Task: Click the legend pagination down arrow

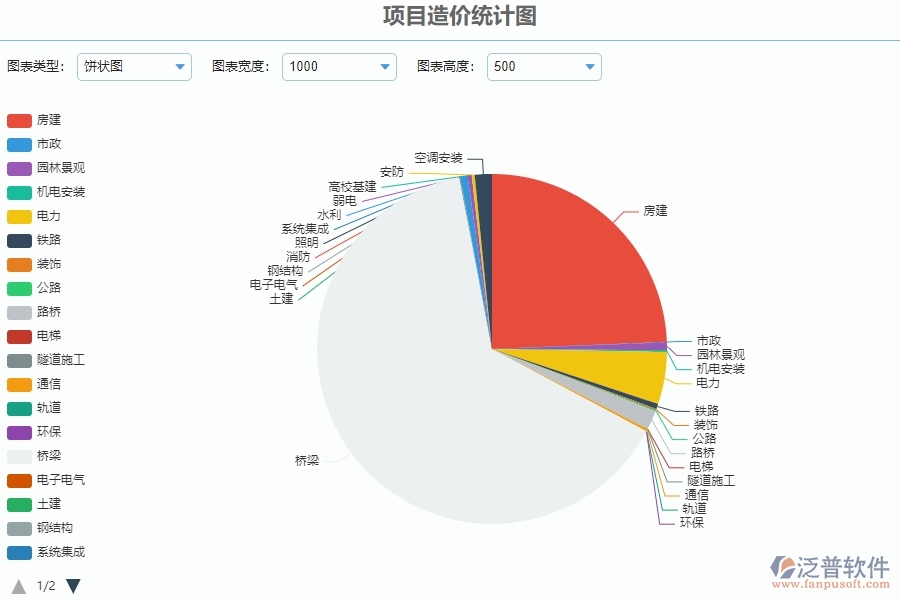Action: coord(73,586)
